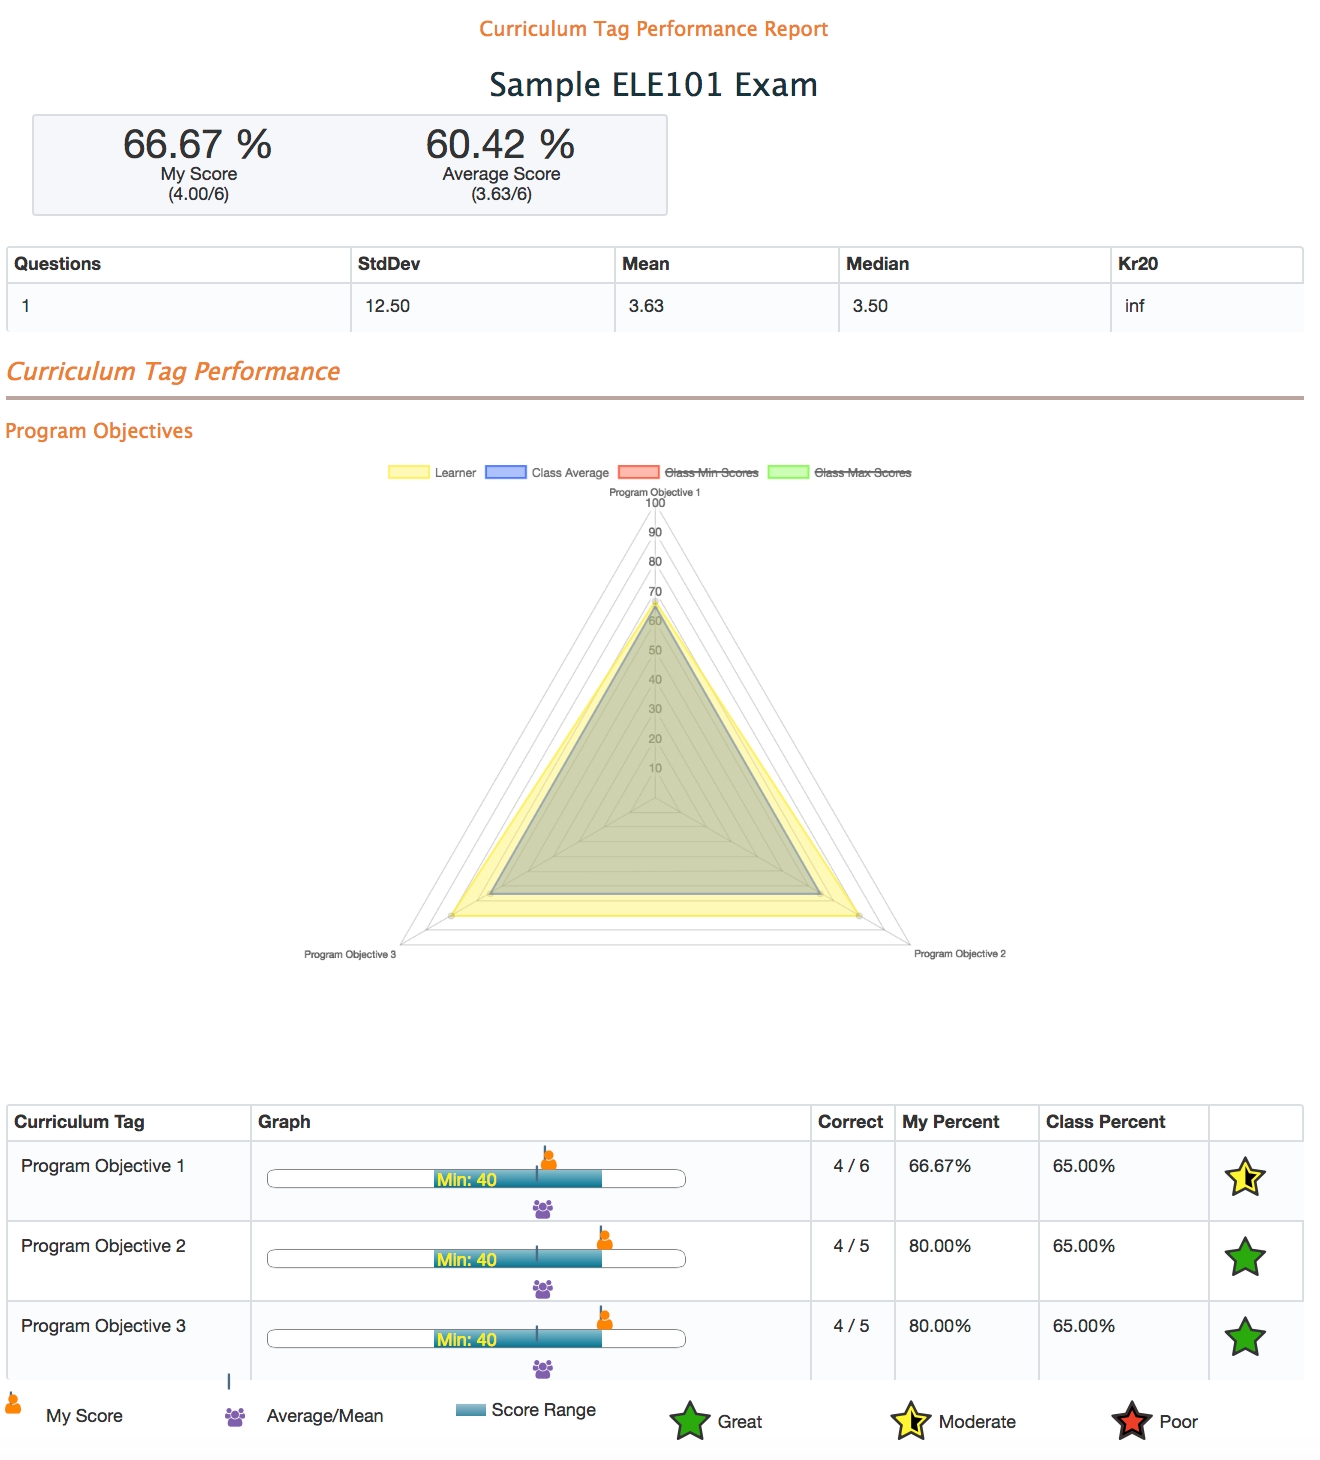
Task: Show the Class Max Scores dataset
Action: point(840,472)
